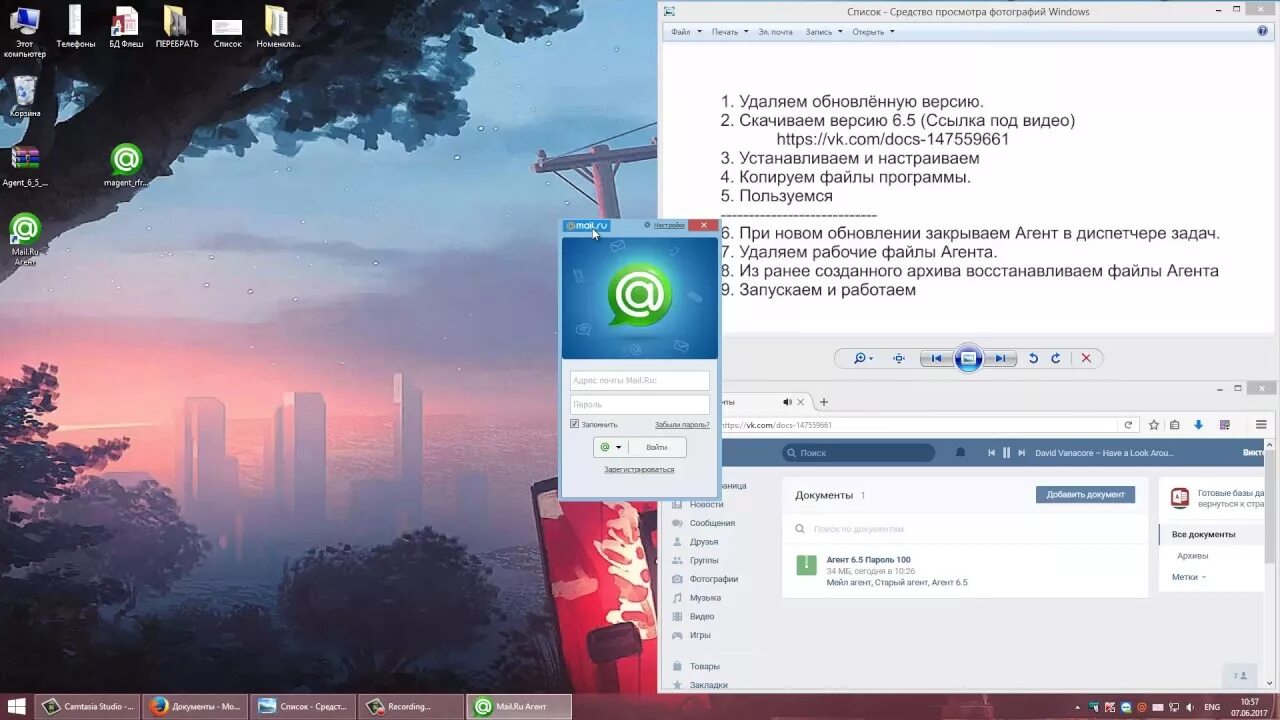Image resolution: width=1280 pixels, height=720 pixels.
Task: Open document Агент 6.5 Пароль 100
Action: (x=868, y=559)
